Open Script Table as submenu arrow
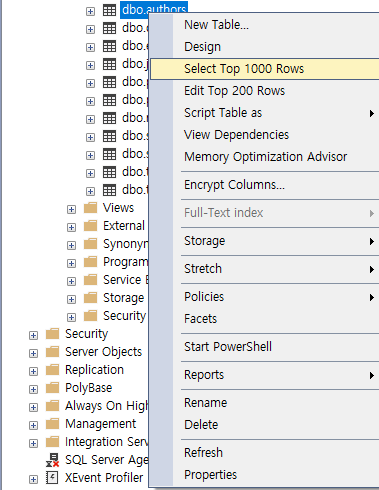The width and height of the screenshot is (379, 490). coord(372,113)
